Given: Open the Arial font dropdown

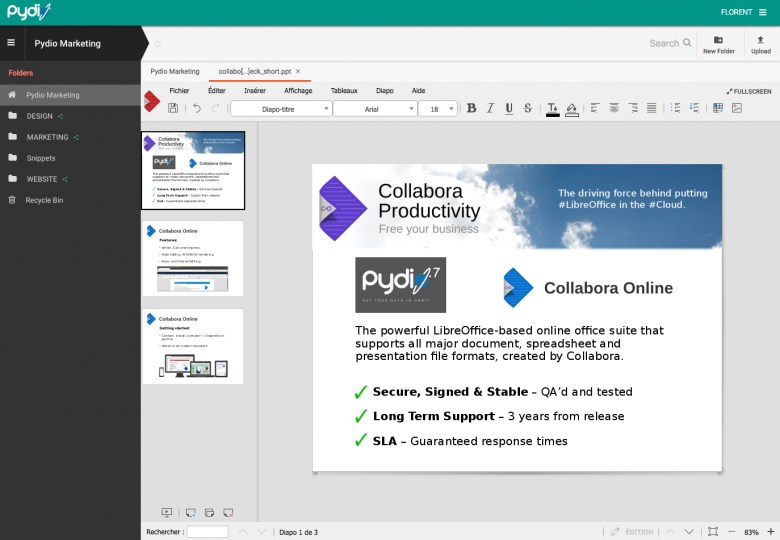Looking at the screenshot, I should coord(375,109).
